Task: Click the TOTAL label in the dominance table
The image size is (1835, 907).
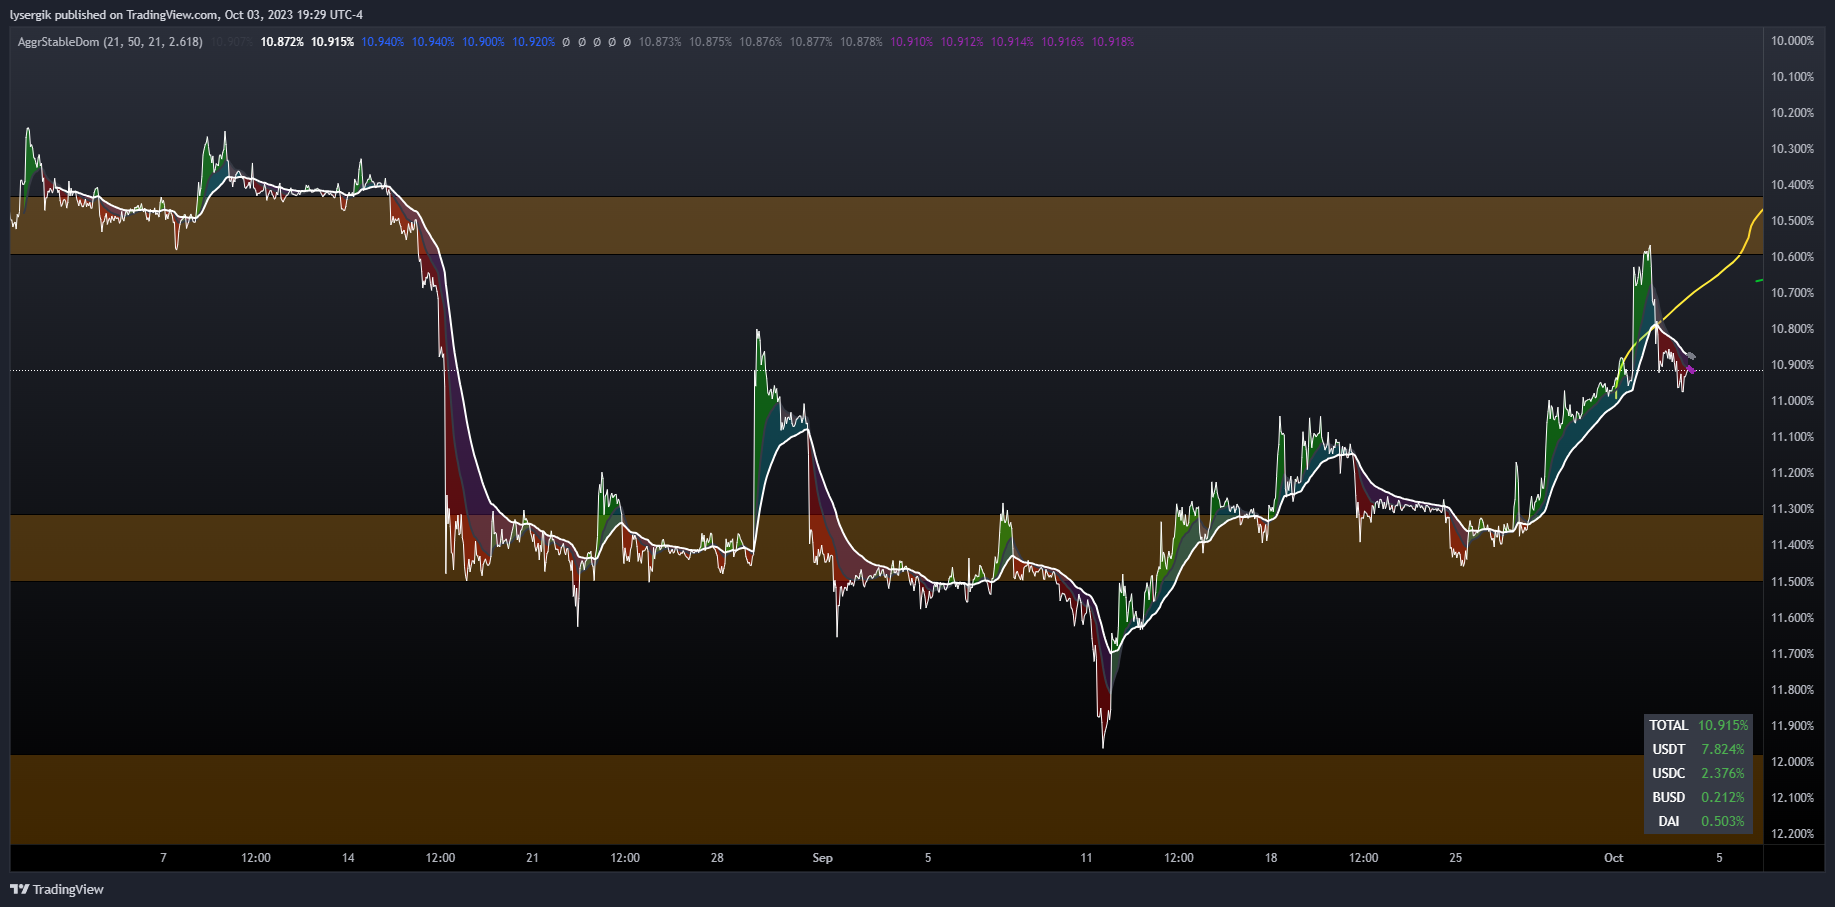Action: [x=1668, y=725]
